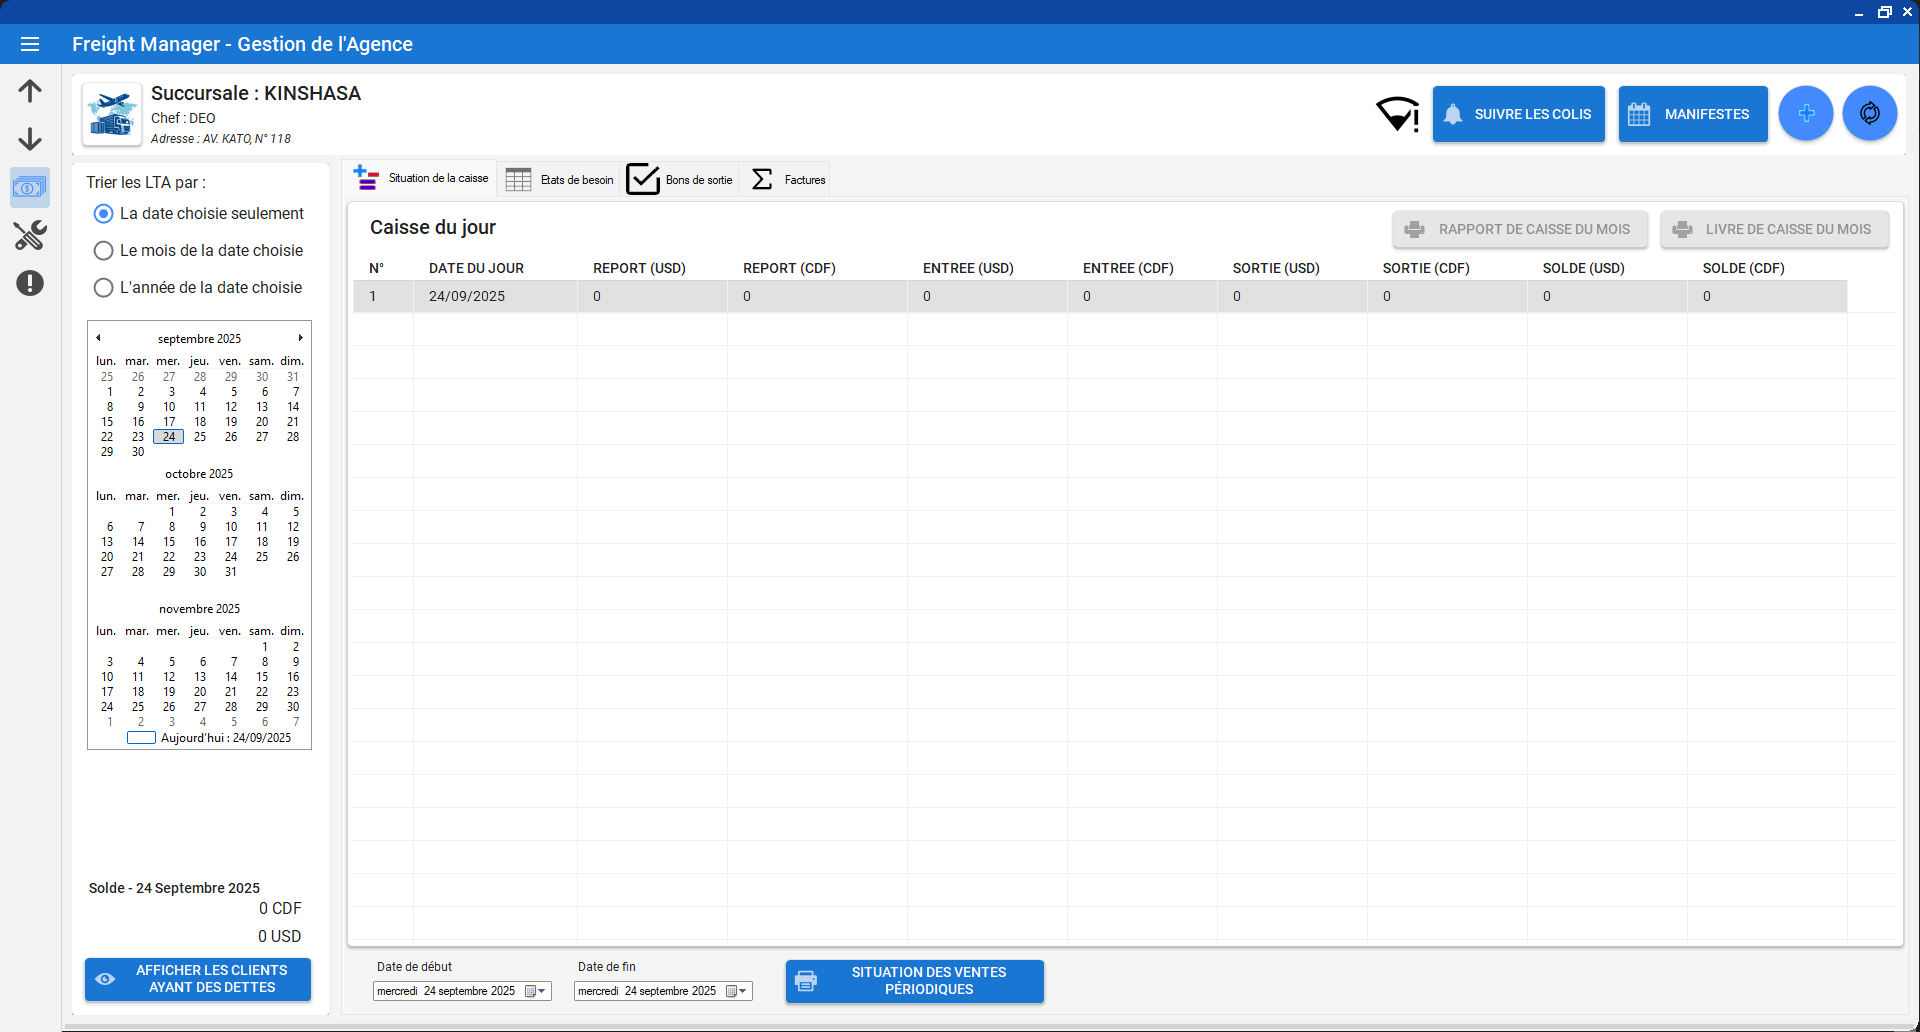This screenshot has width=1920, height=1032.
Task: Select 'L'année de la date choisie'
Action: pos(104,288)
